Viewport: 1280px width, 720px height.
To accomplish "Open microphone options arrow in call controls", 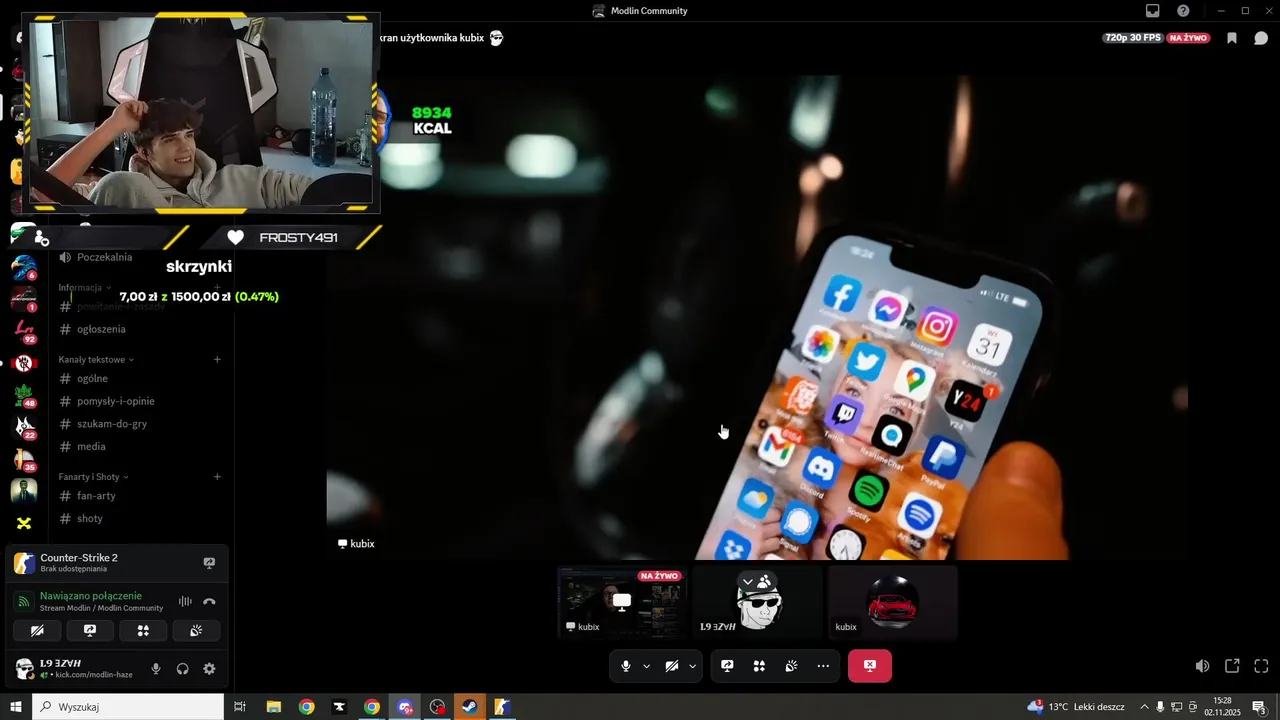I will click(x=646, y=666).
